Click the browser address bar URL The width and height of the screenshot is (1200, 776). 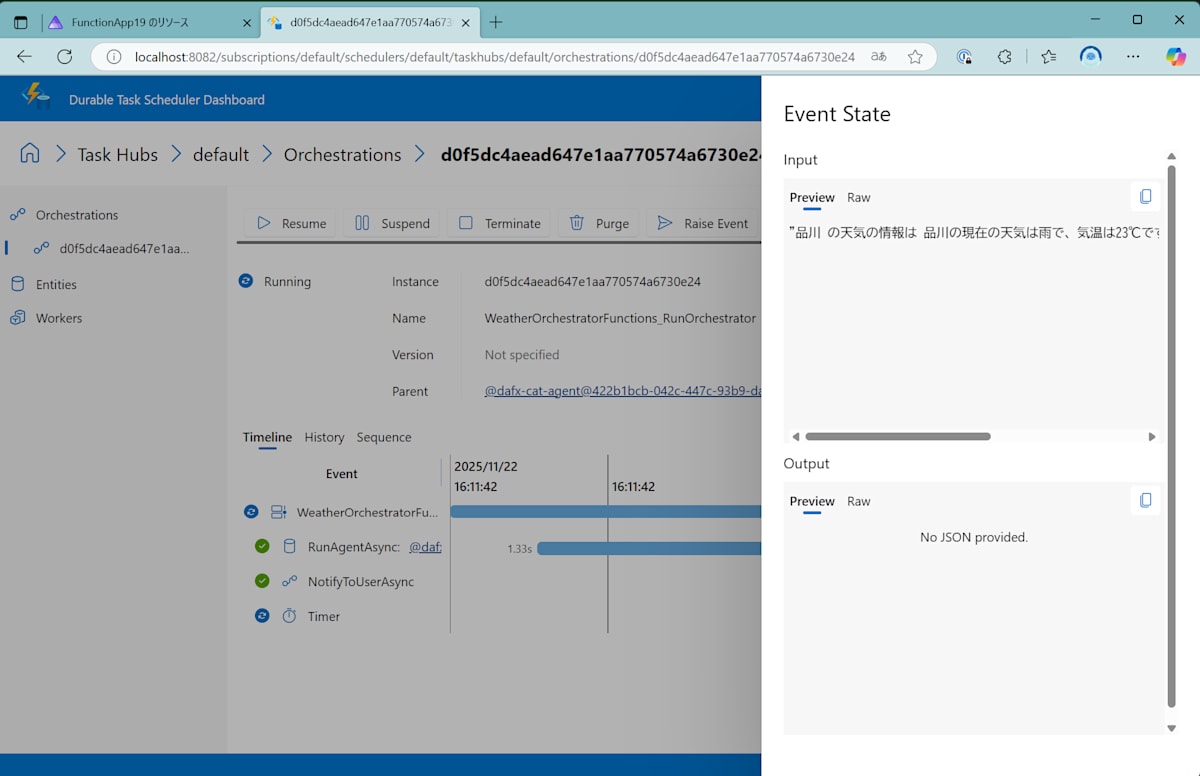(495, 57)
